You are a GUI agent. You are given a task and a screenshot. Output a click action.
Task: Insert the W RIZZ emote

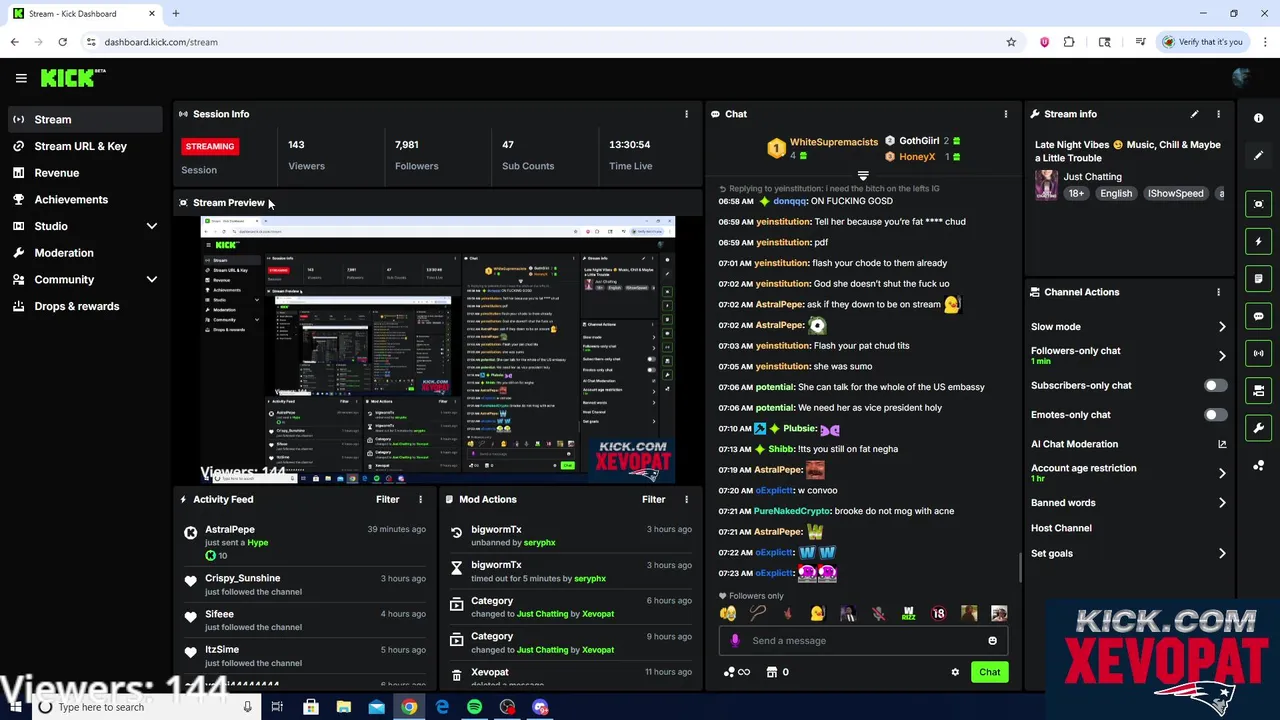pyautogui.click(x=908, y=614)
